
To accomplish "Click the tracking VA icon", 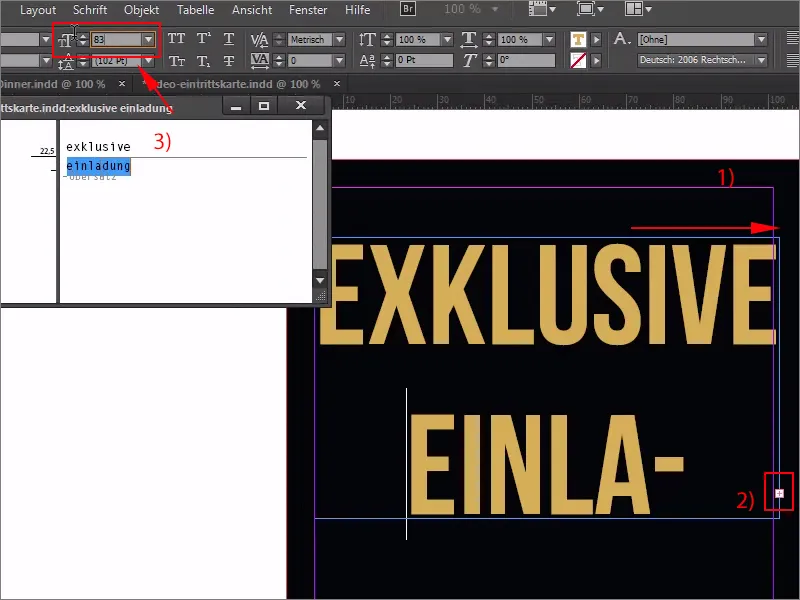I will pyautogui.click(x=260, y=61).
